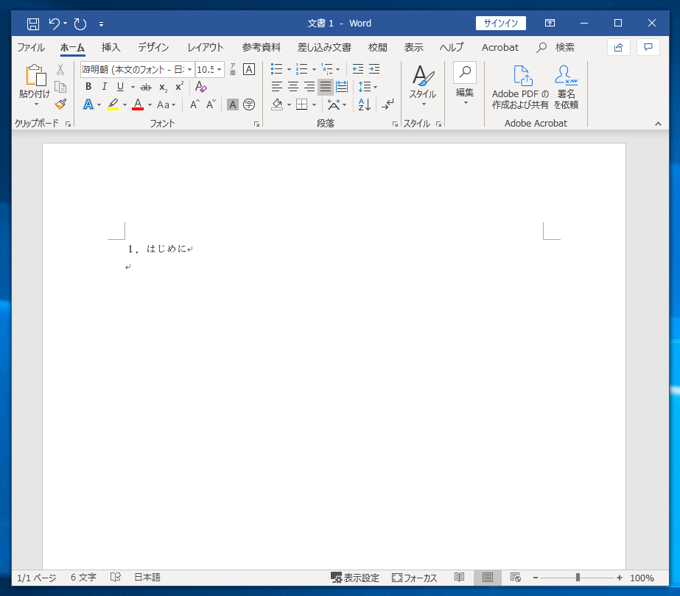Screen dimensions: 680x596
Task: Expand the multilevel list dropdown arrow
Action: [x=338, y=69]
